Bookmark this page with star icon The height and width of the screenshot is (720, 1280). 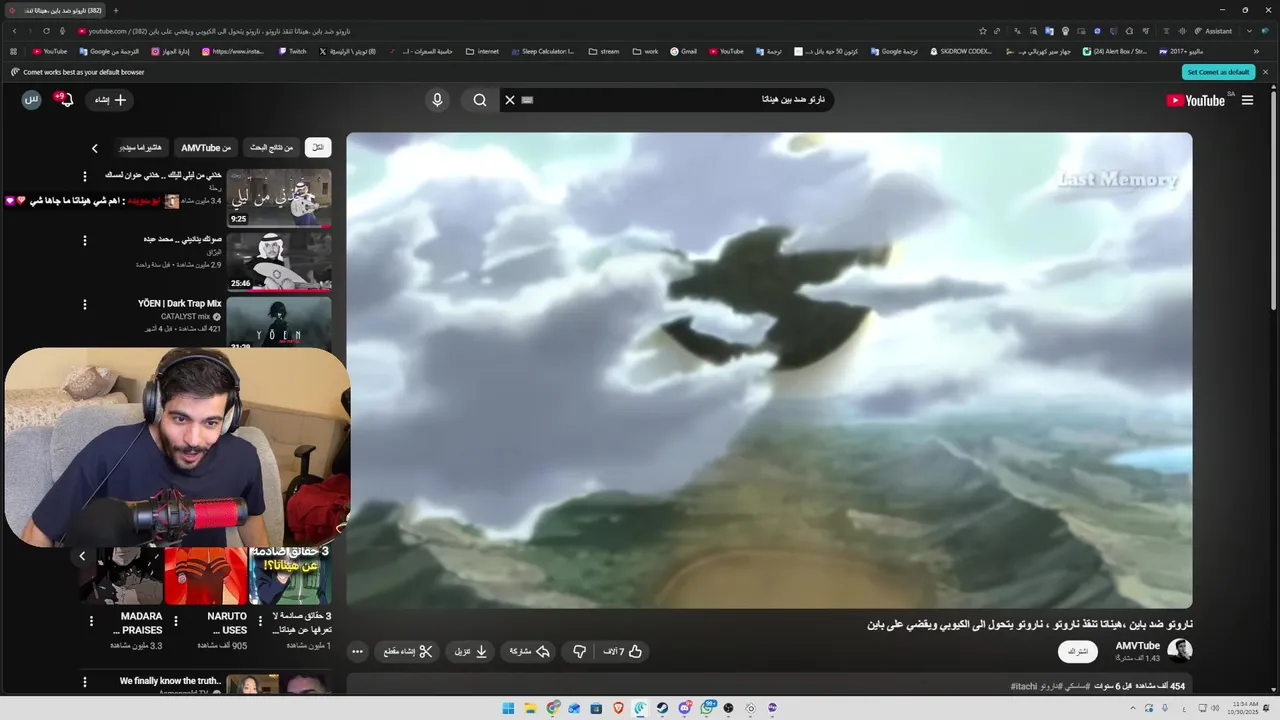tap(983, 31)
